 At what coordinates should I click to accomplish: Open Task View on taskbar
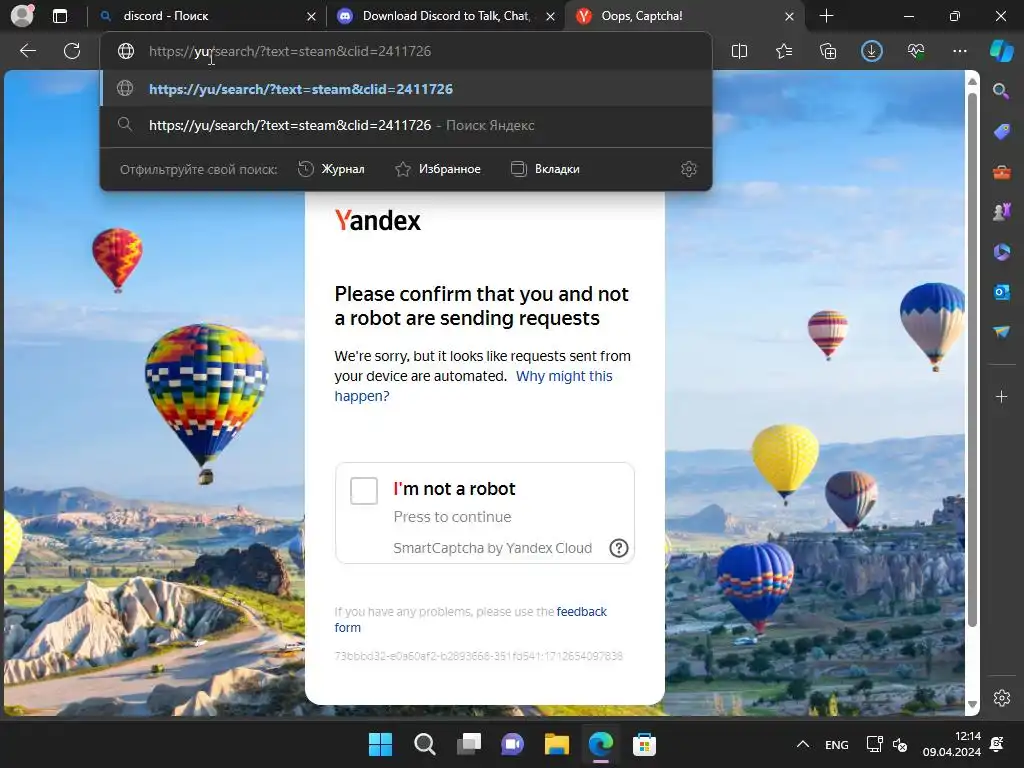tap(469, 744)
